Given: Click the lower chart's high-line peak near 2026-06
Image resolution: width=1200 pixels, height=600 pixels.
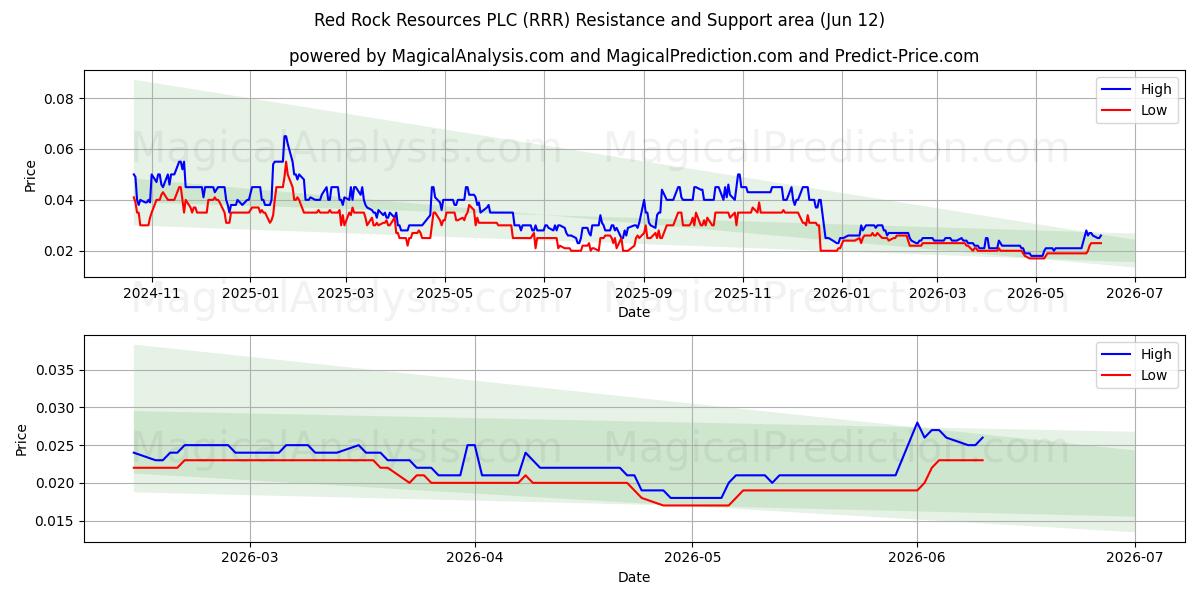Looking at the screenshot, I should 917,423.
